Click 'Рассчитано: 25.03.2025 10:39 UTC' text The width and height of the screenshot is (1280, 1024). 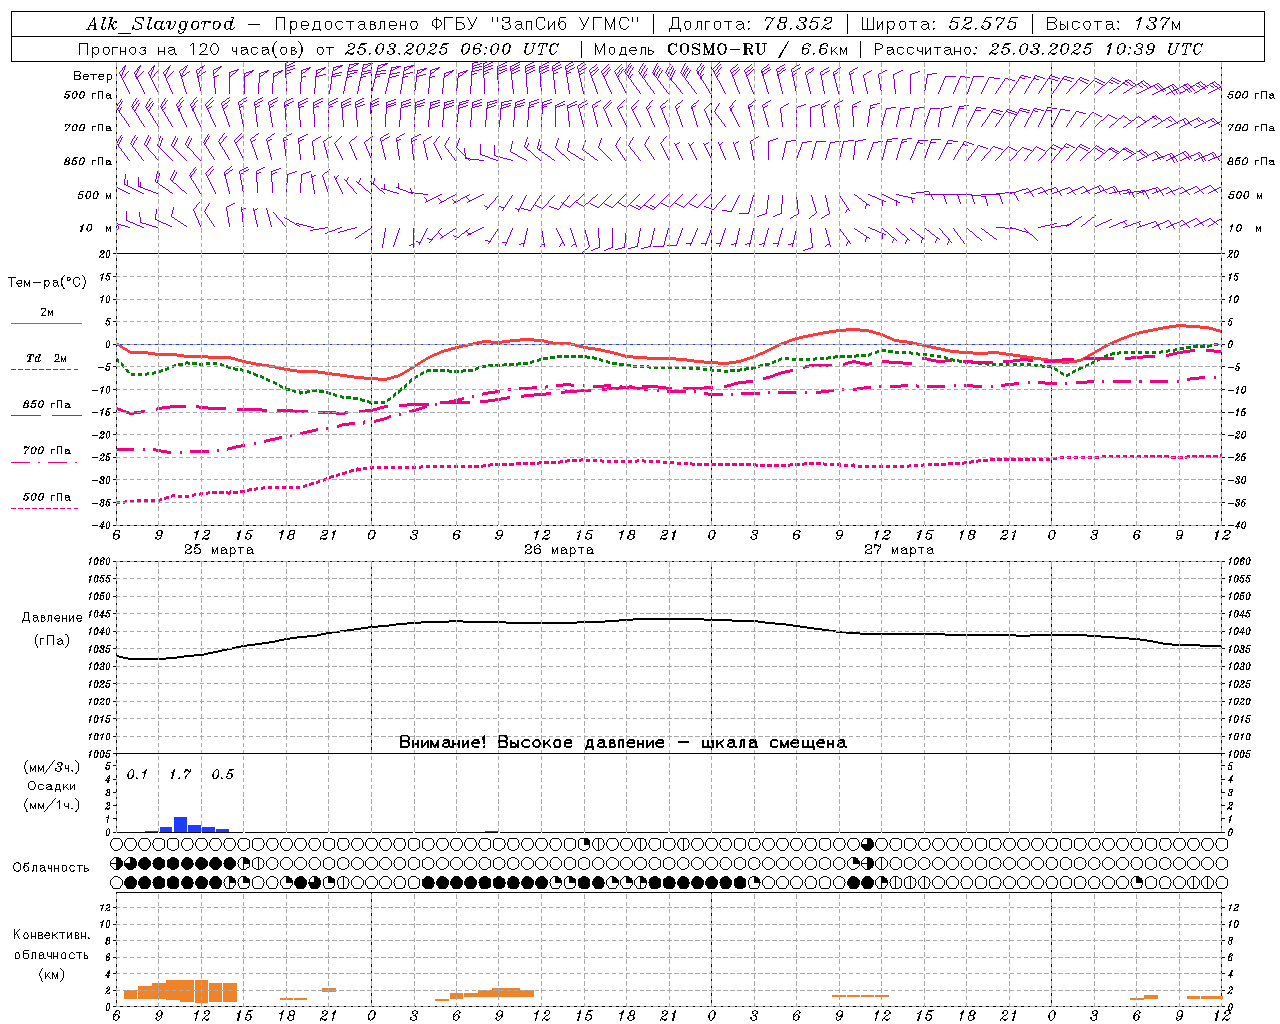click(1038, 49)
